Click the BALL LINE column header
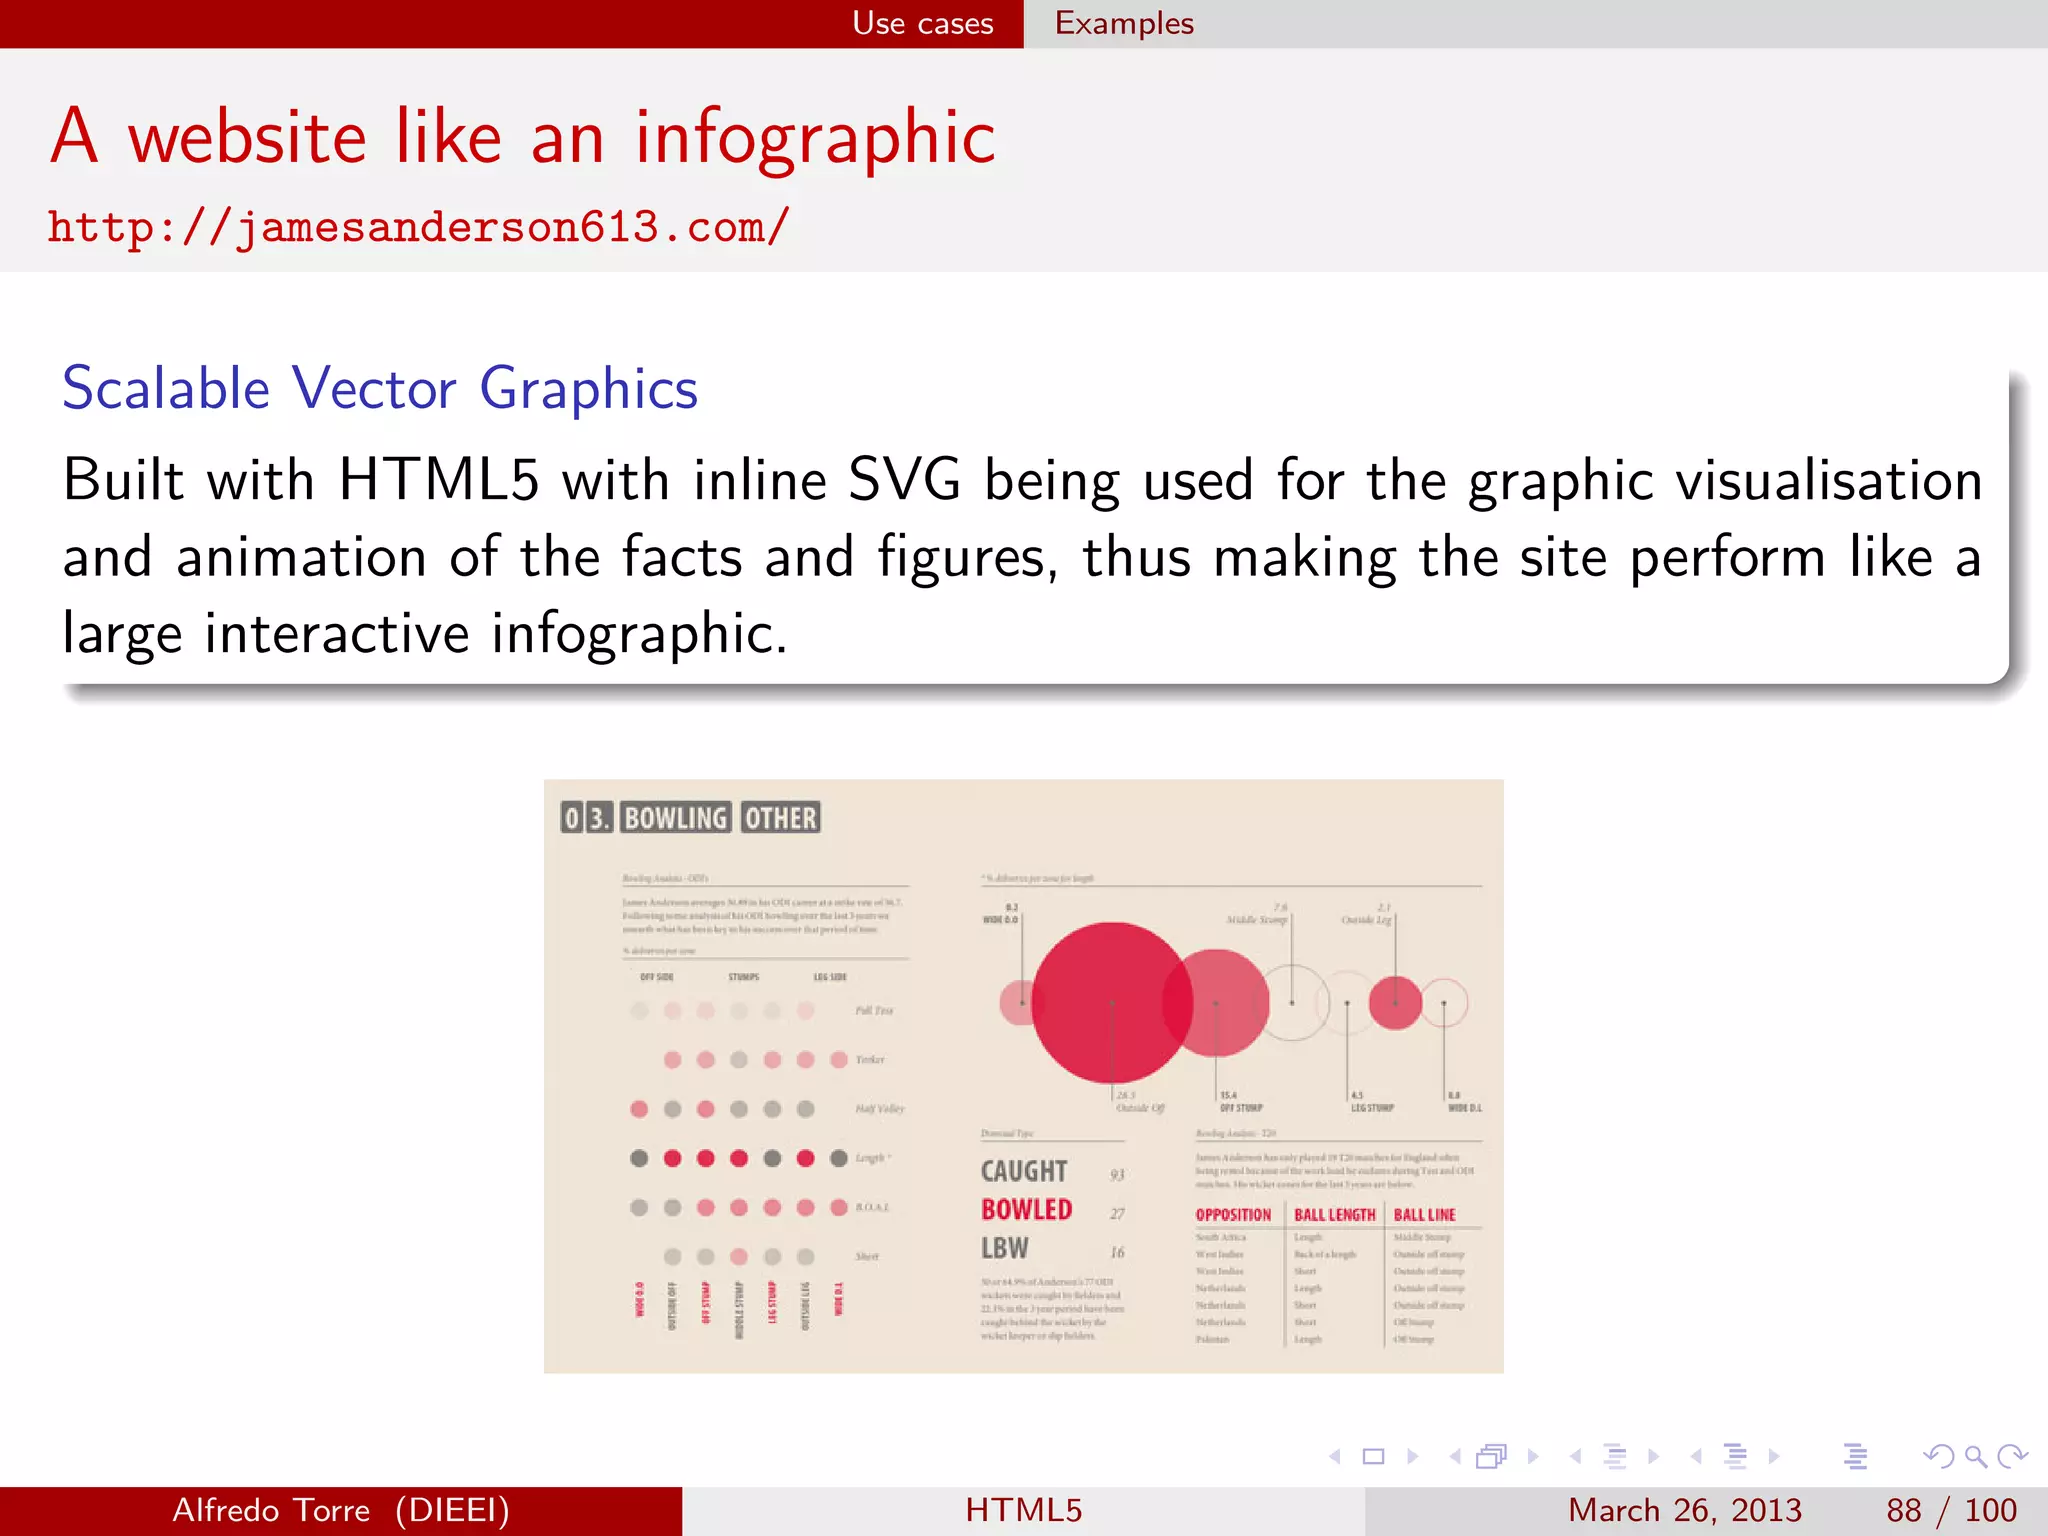The image size is (2048, 1536). click(1424, 1215)
